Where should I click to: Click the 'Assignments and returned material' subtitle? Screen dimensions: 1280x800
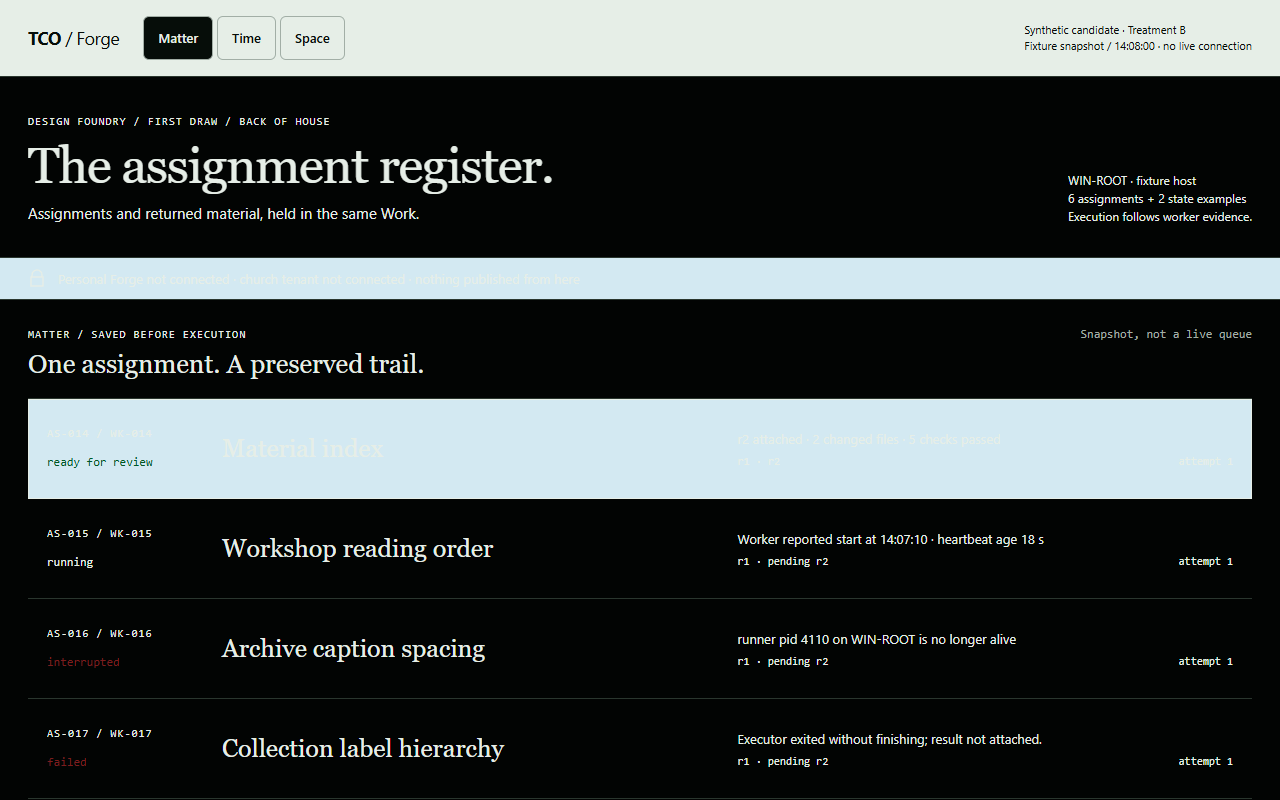coord(223,214)
